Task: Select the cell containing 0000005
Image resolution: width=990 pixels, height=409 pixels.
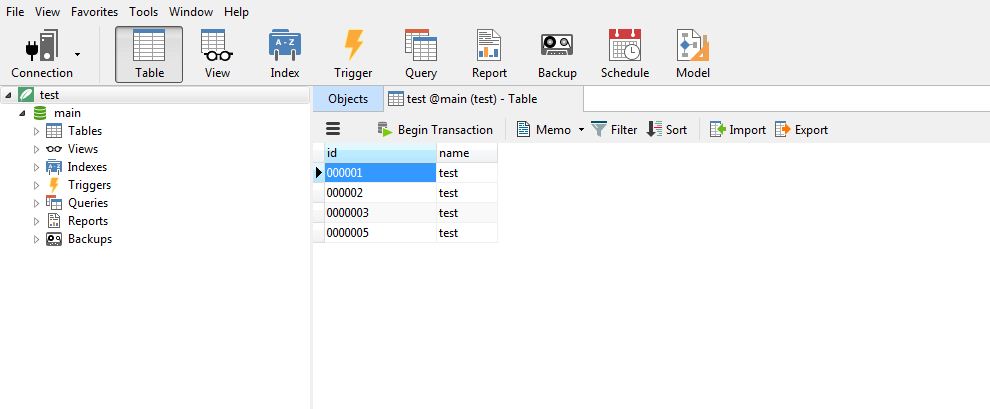Action: coord(380,233)
